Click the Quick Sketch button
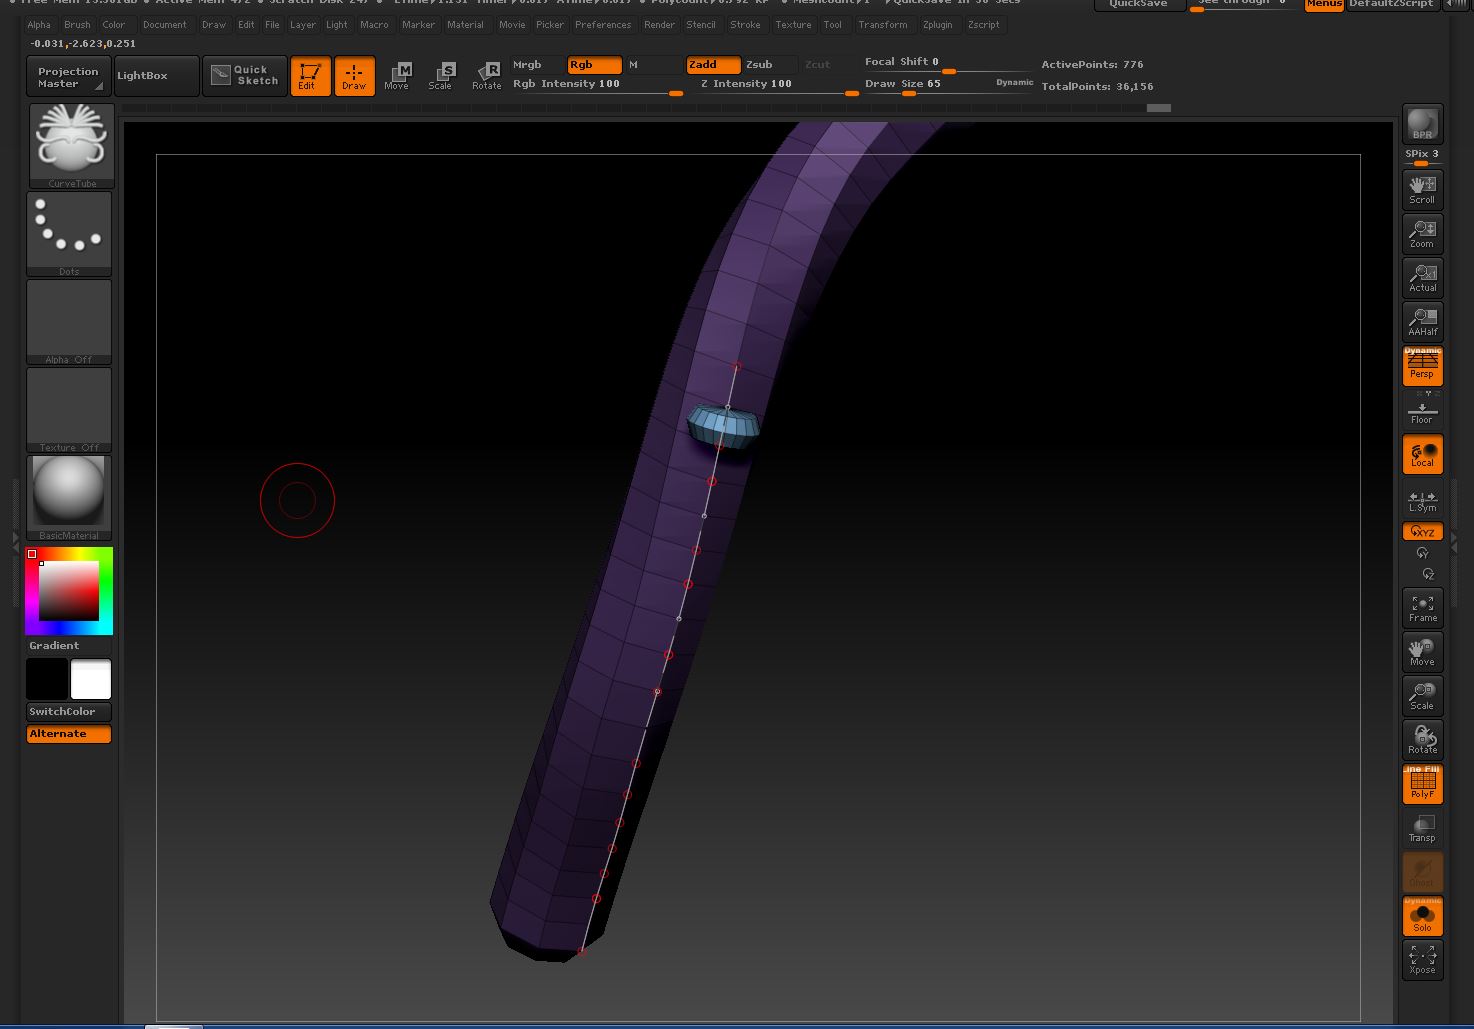The image size is (1474, 1029). (x=245, y=76)
